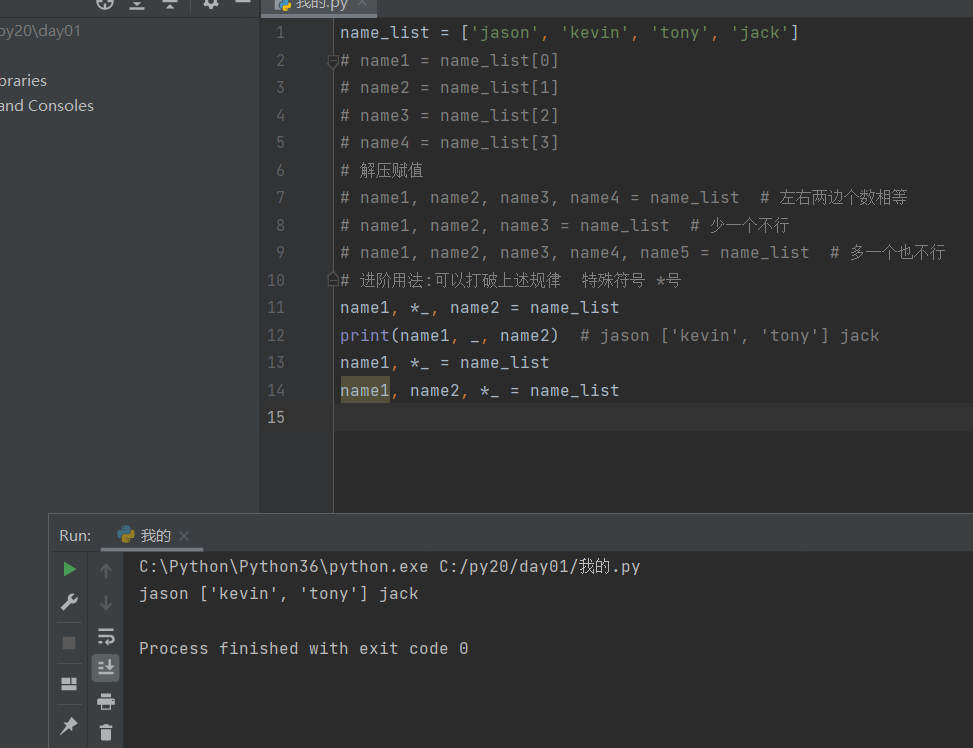Click the Stop process square icon
Screen dimensions: 973x748
pyautogui.click(x=69, y=643)
